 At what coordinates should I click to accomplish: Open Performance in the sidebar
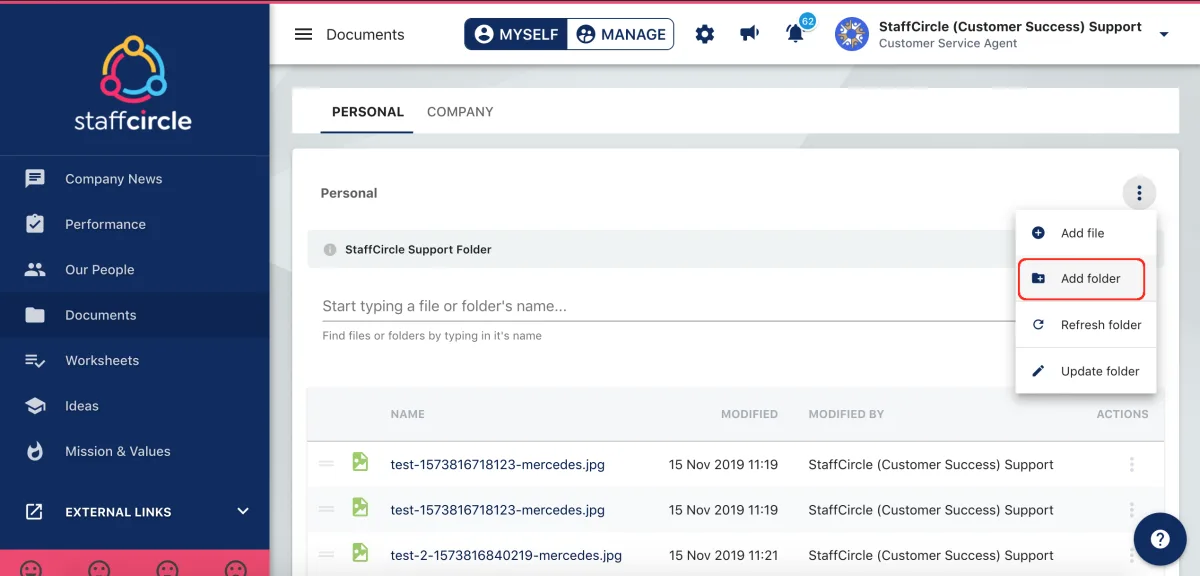(x=134, y=224)
